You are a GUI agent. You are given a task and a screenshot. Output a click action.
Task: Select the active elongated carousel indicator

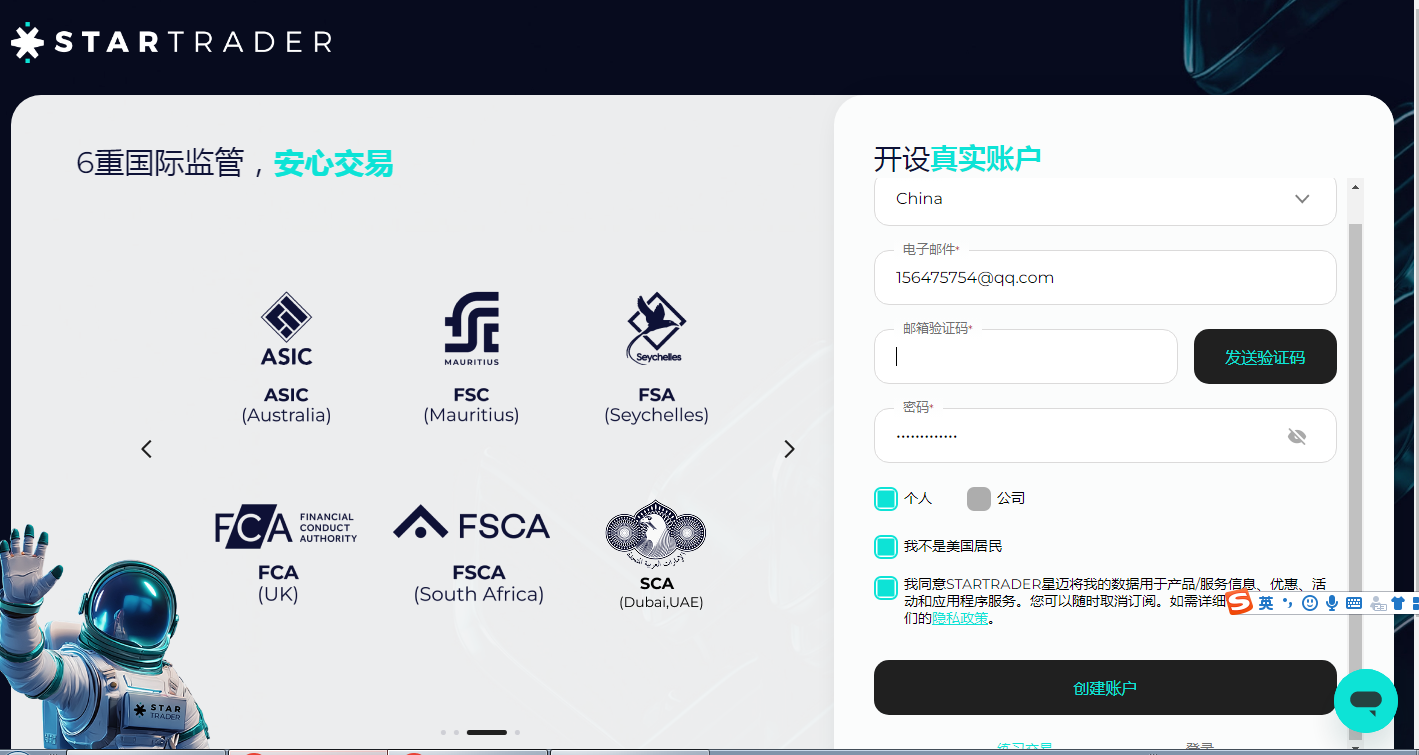click(x=487, y=732)
